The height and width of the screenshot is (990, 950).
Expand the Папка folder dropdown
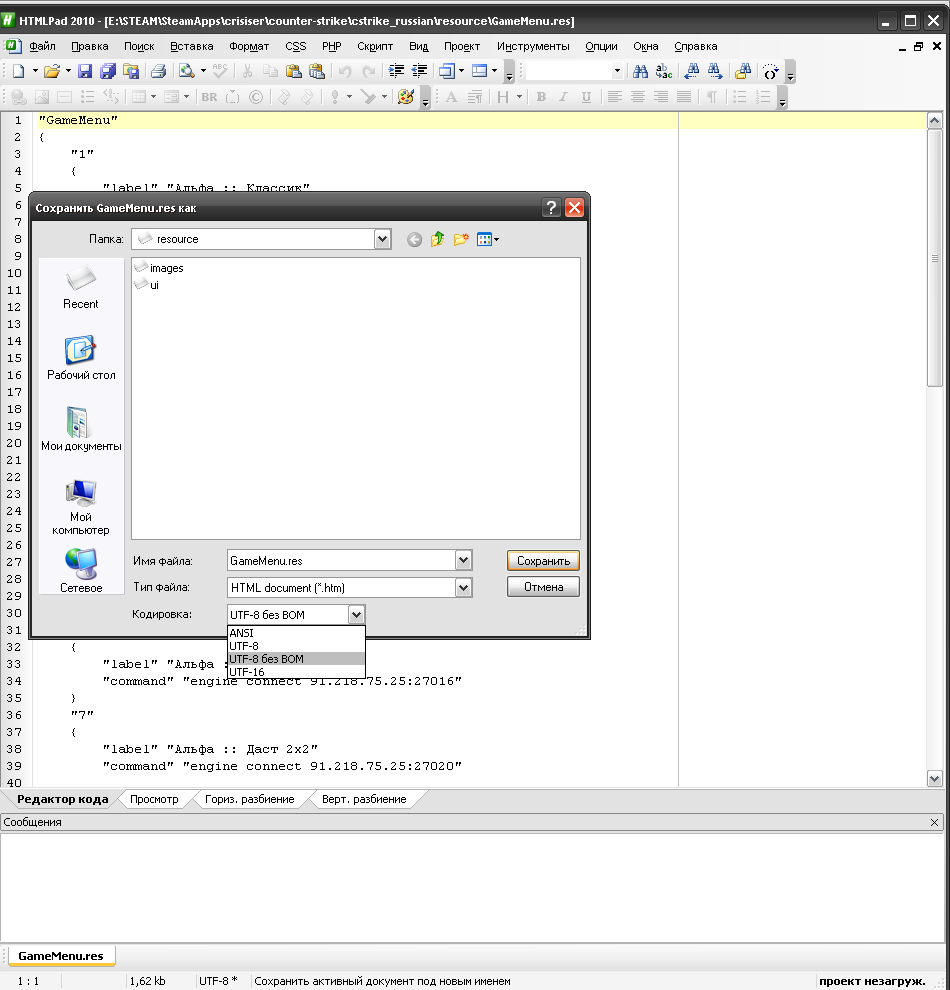click(x=382, y=239)
